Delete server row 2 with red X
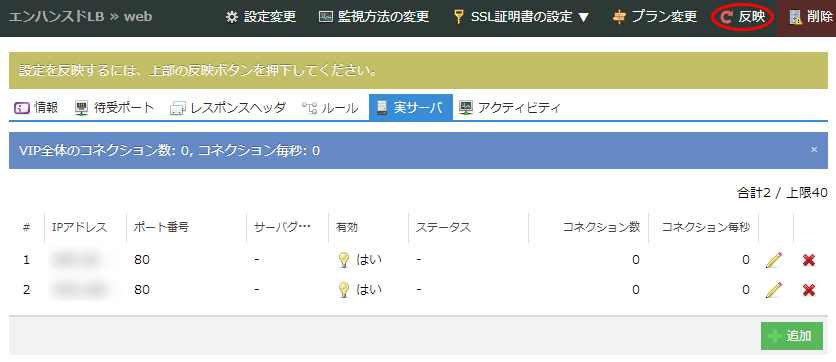 tap(809, 290)
